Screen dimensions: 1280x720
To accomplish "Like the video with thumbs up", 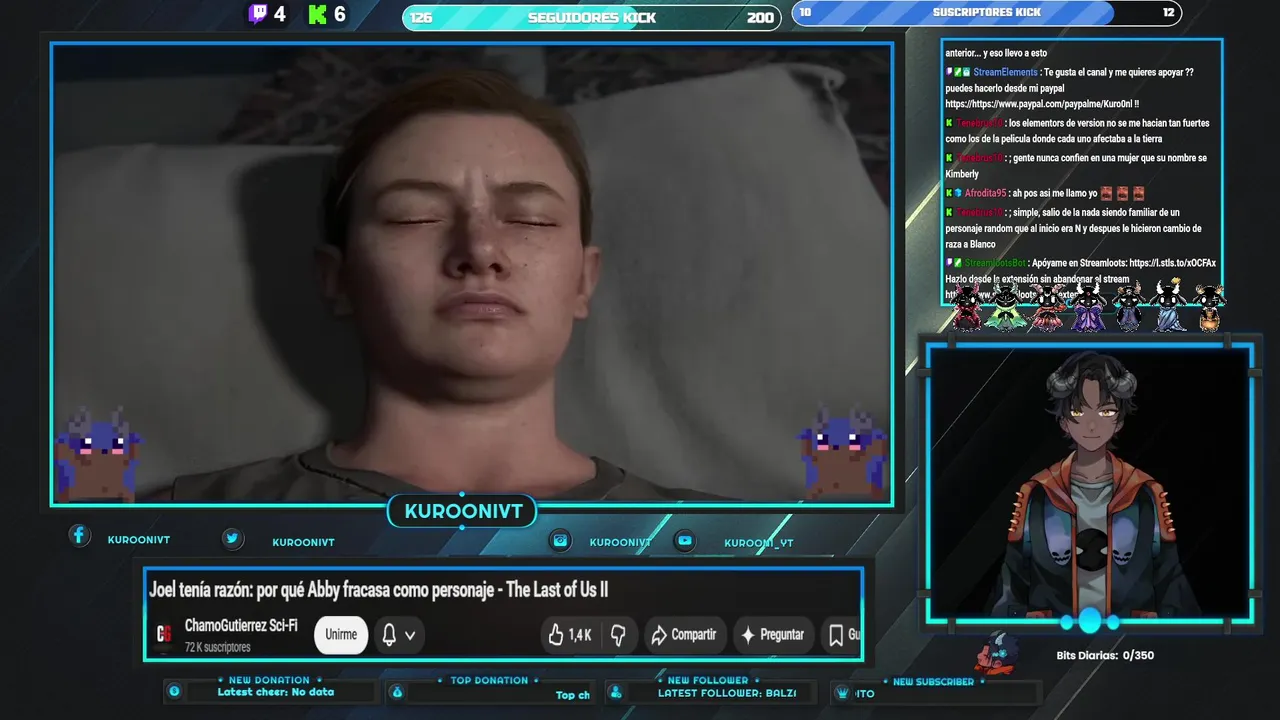I will point(556,634).
